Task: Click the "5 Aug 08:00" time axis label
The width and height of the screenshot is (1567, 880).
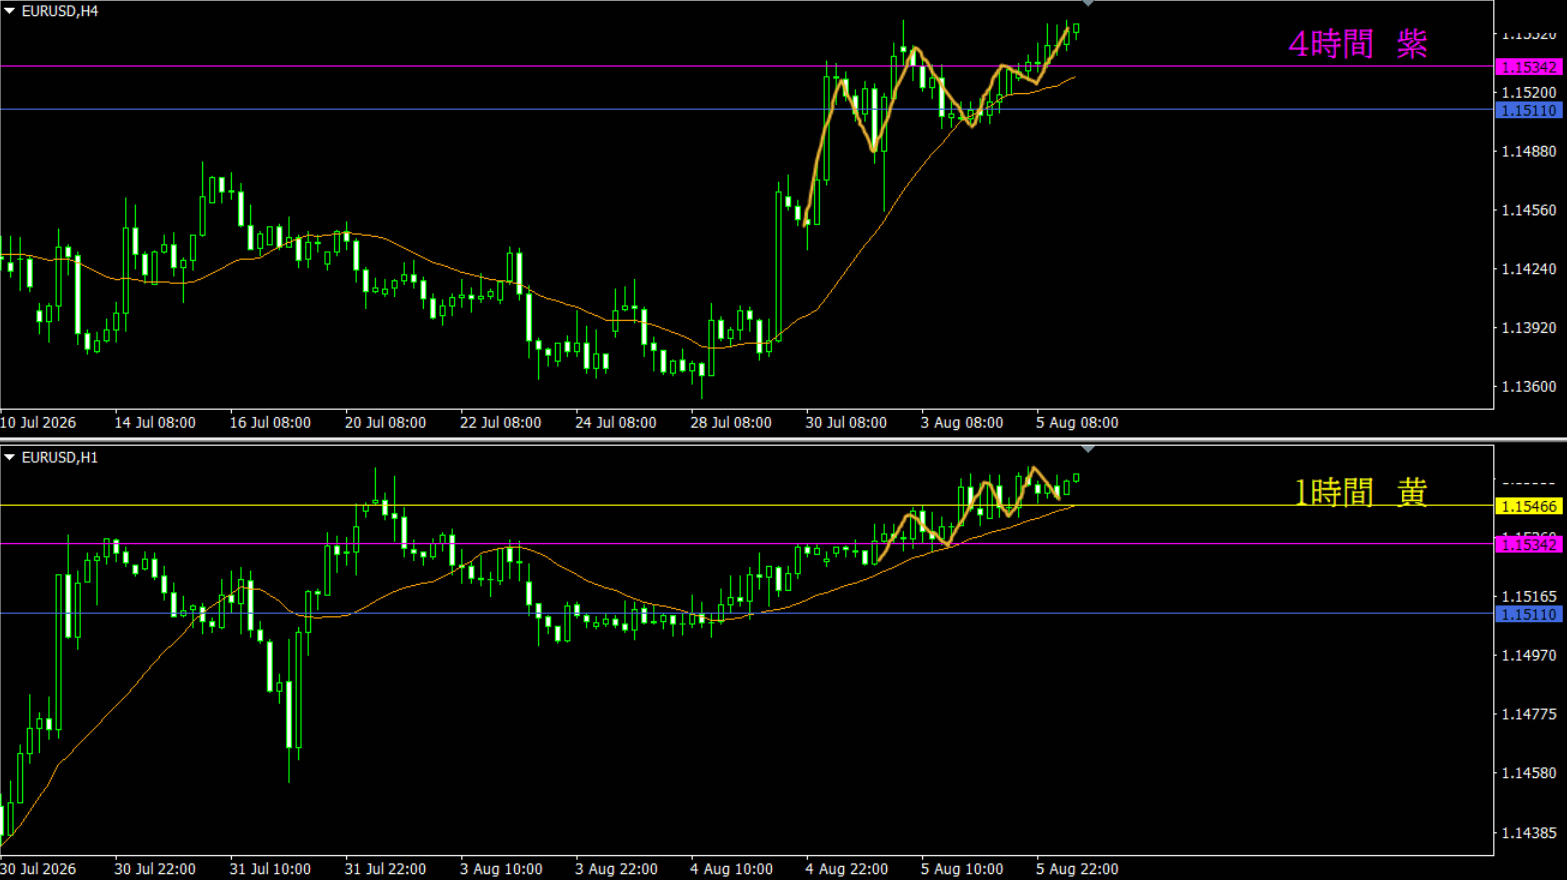Action: point(1077,423)
